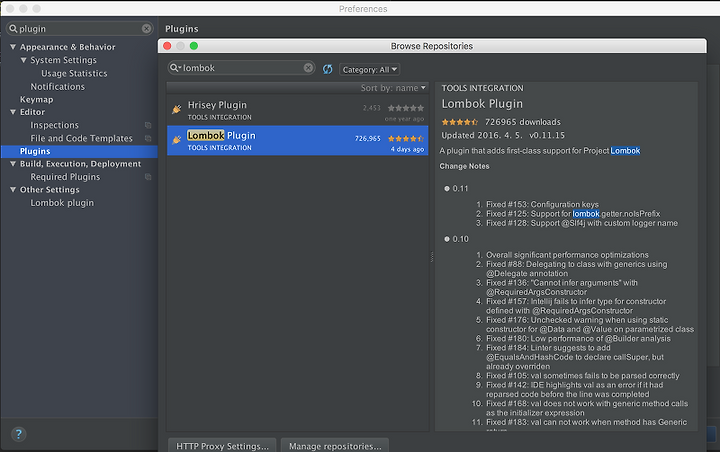Click the Hrisey Plugin plug icon
This screenshot has height=452, width=720.
click(x=176, y=109)
